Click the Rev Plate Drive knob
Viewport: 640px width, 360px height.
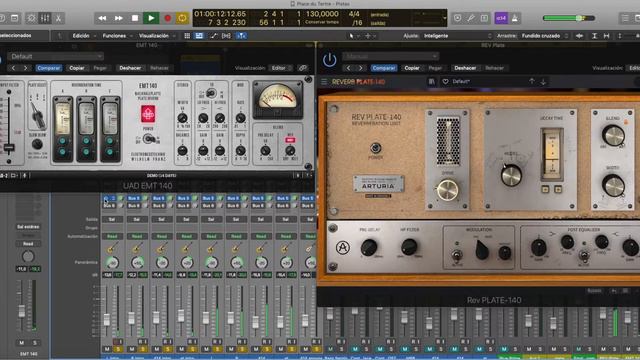[448, 189]
